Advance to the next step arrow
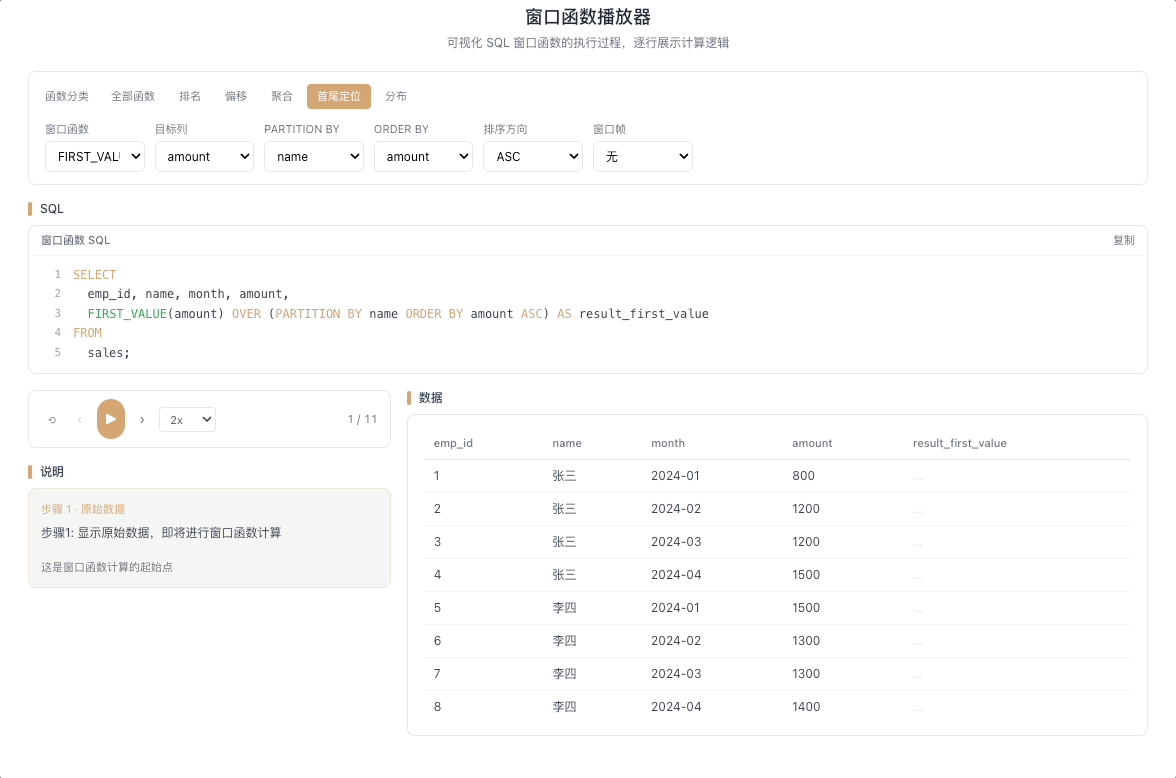 [x=142, y=419]
